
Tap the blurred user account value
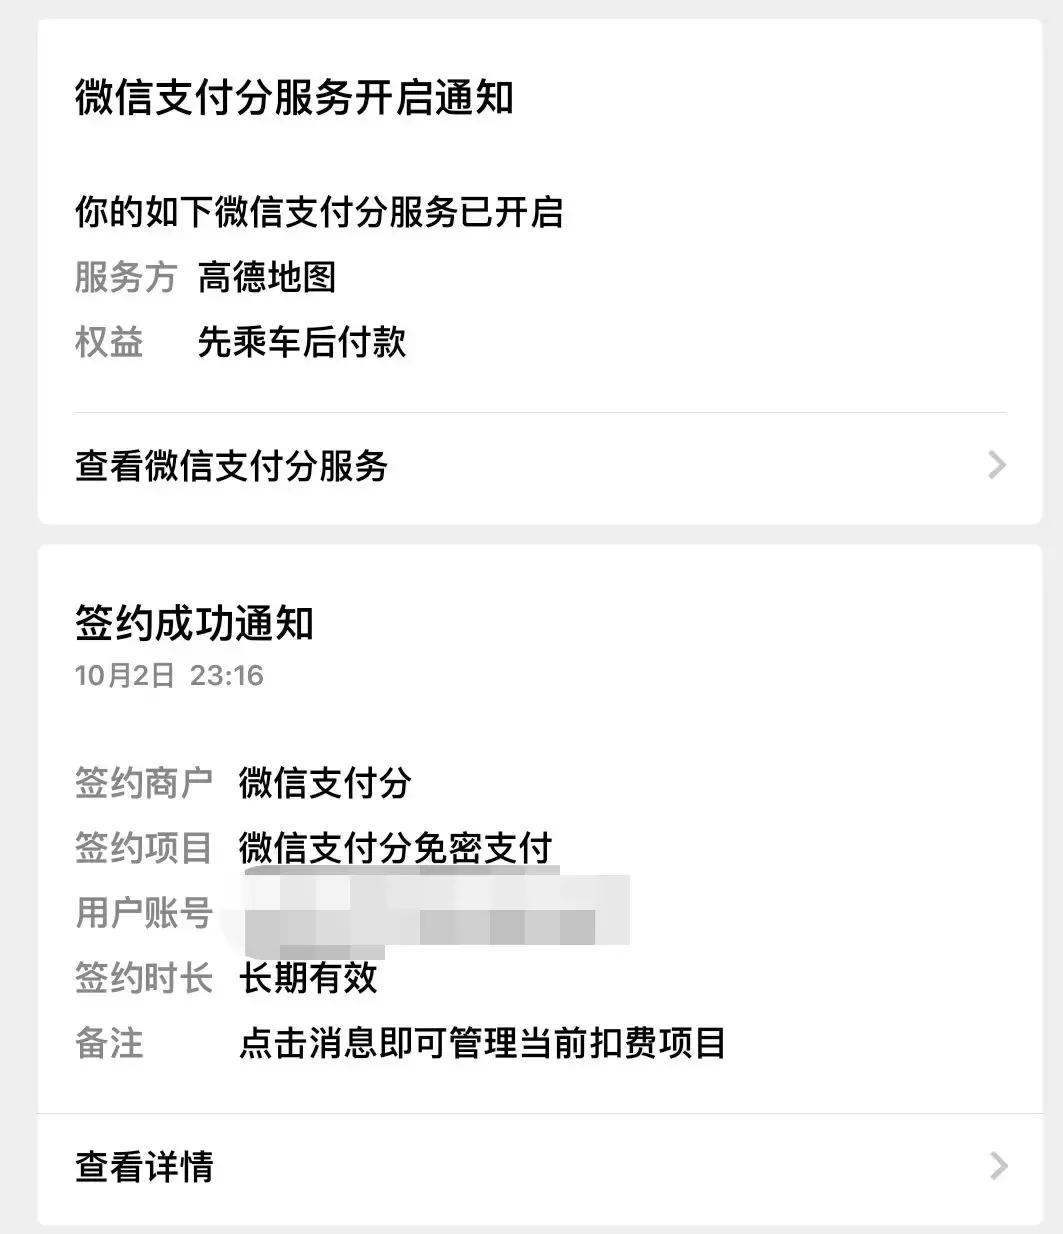(430, 911)
